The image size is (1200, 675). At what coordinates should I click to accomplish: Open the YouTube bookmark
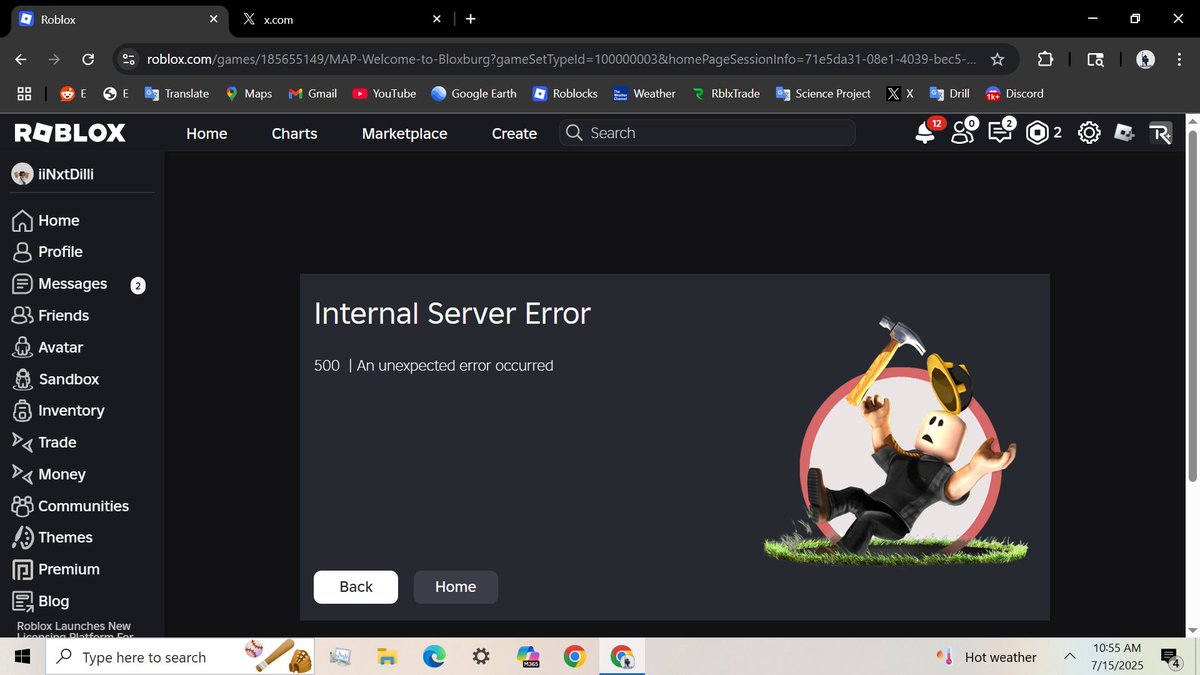[384, 93]
